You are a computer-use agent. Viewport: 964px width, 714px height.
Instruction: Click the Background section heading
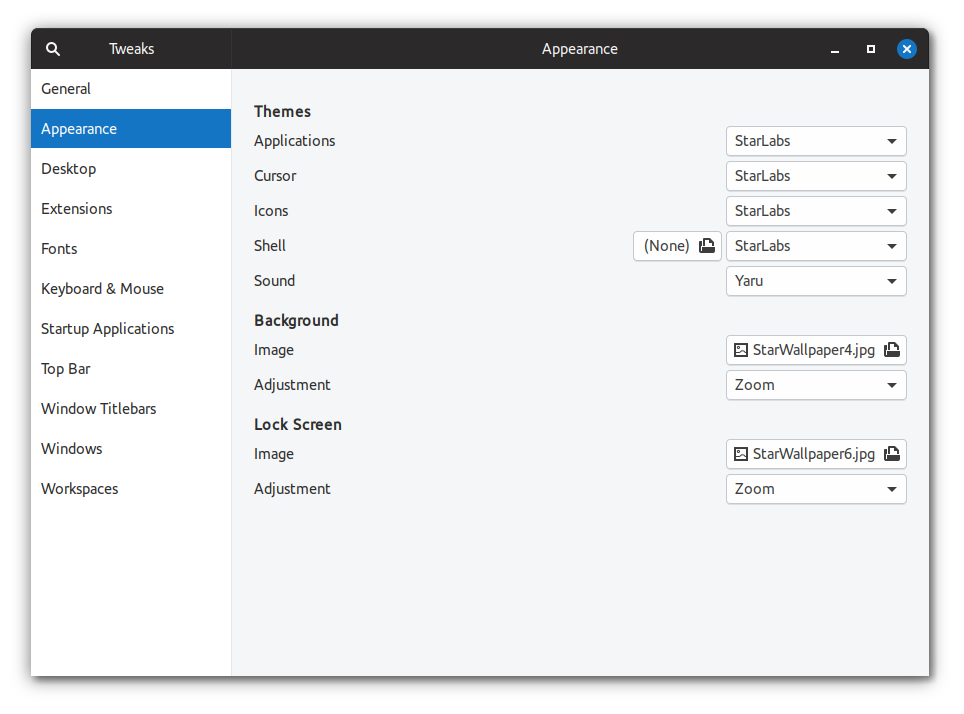tap(296, 321)
